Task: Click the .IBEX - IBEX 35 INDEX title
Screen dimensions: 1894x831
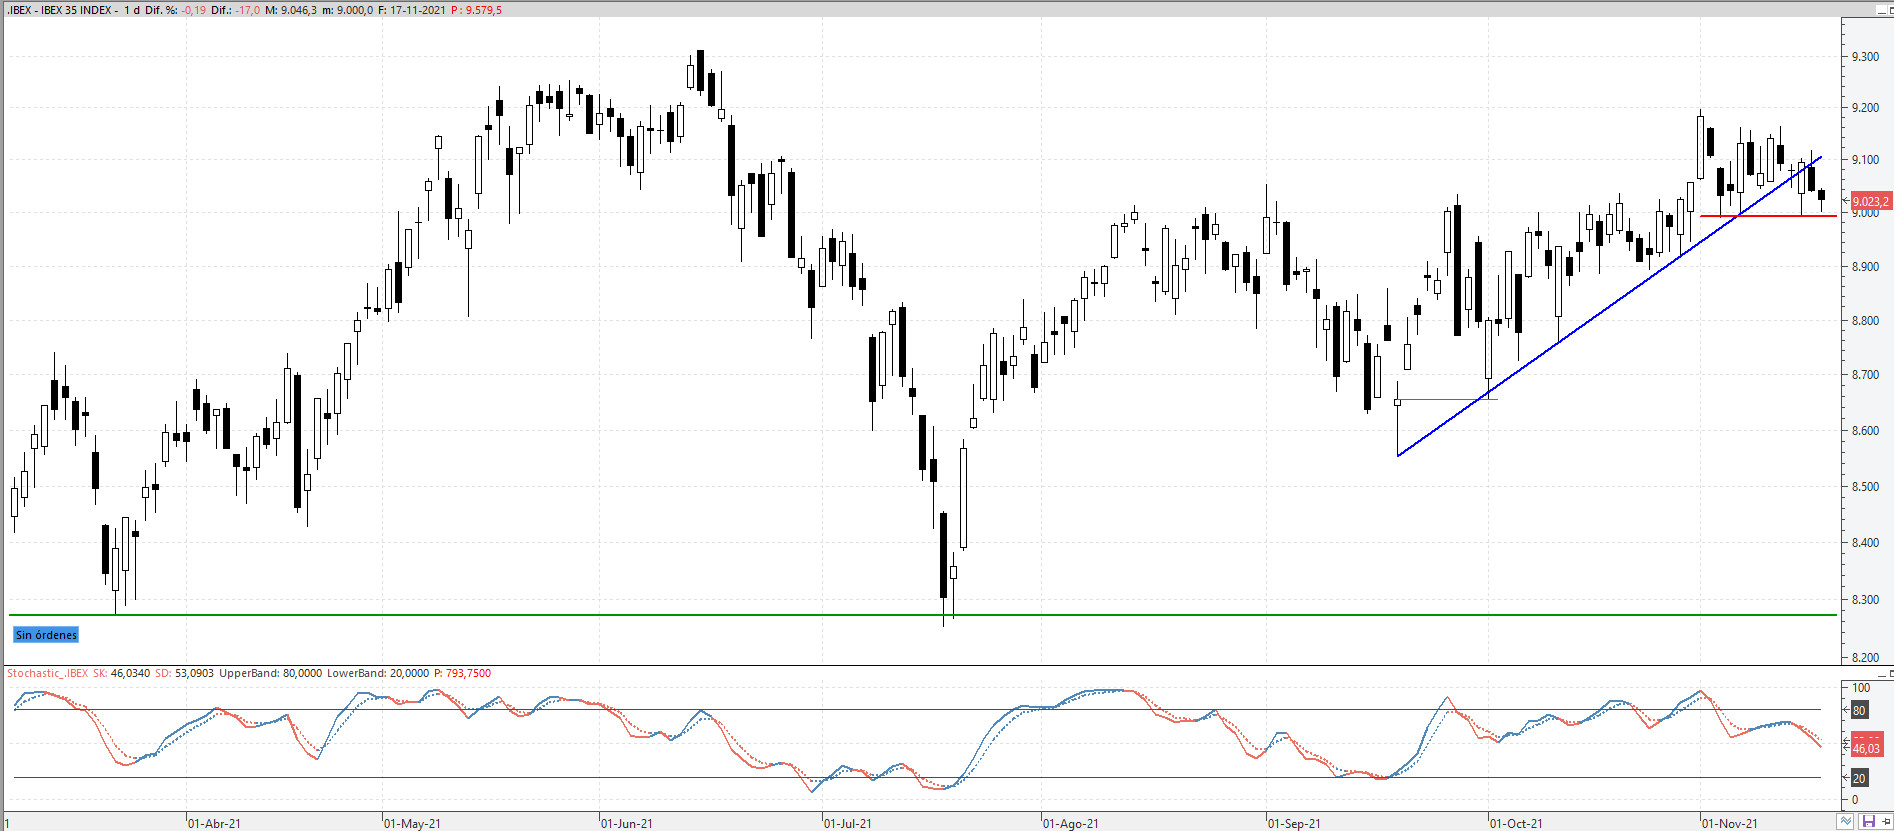Action: click(62, 10)
